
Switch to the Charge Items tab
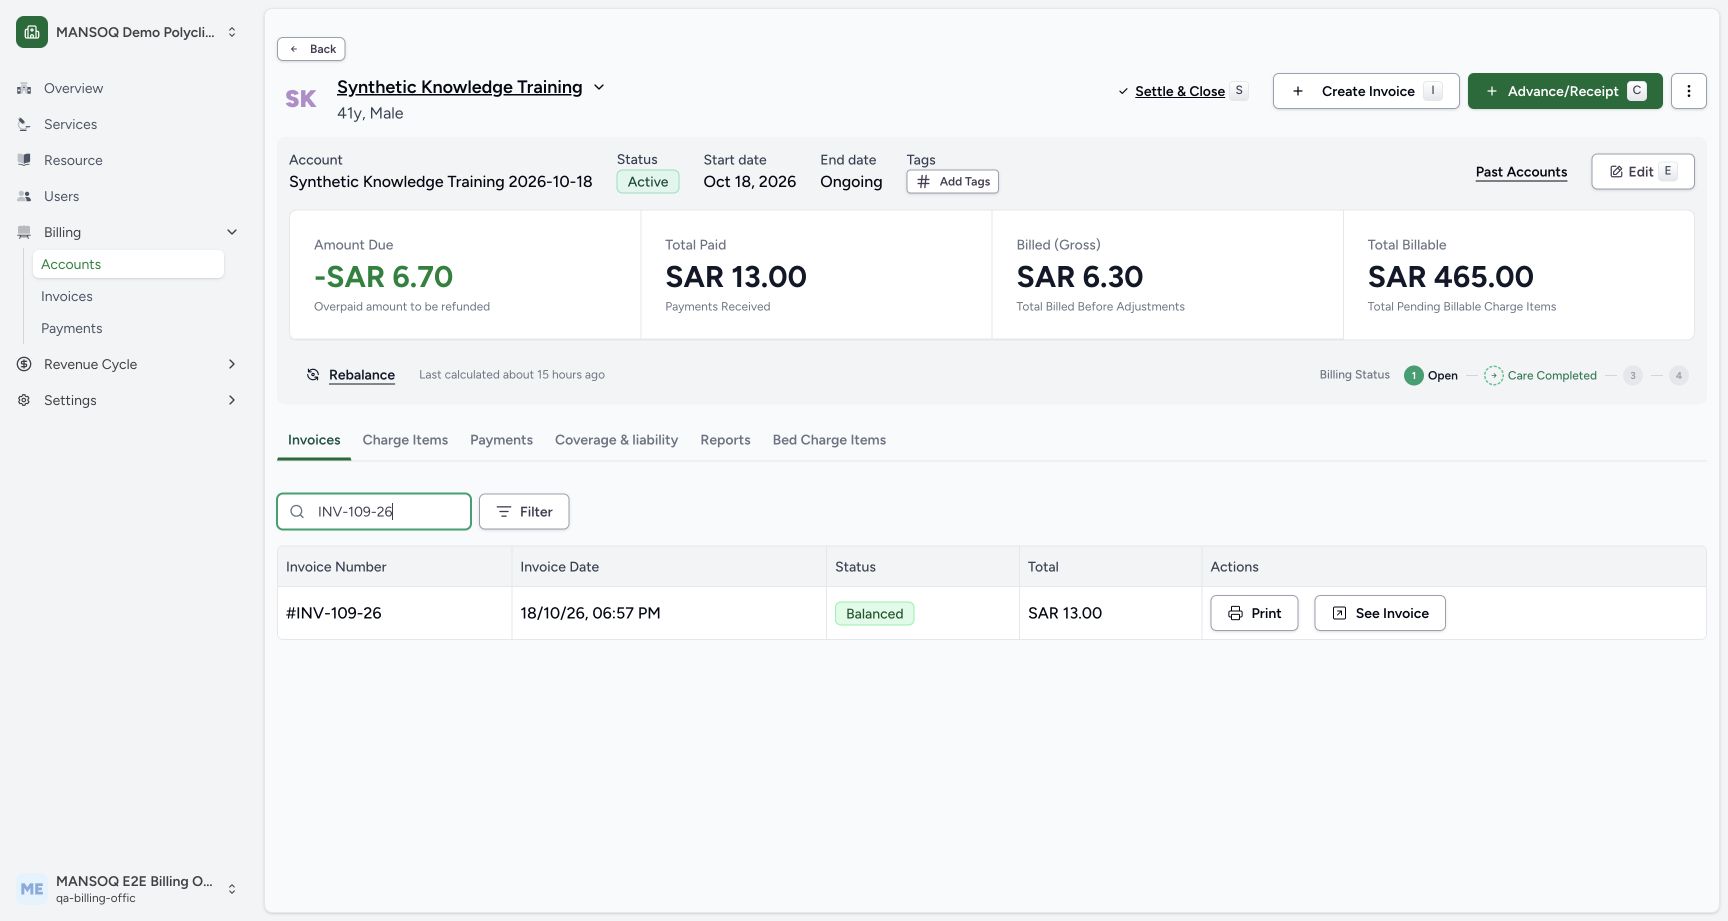point(405,440)
